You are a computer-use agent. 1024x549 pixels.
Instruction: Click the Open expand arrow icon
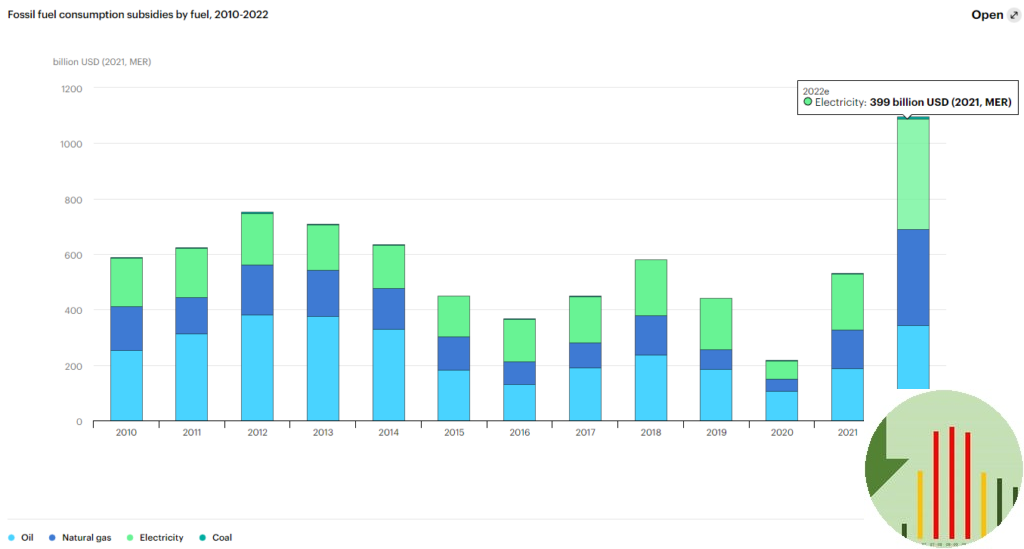[1014, 15]
